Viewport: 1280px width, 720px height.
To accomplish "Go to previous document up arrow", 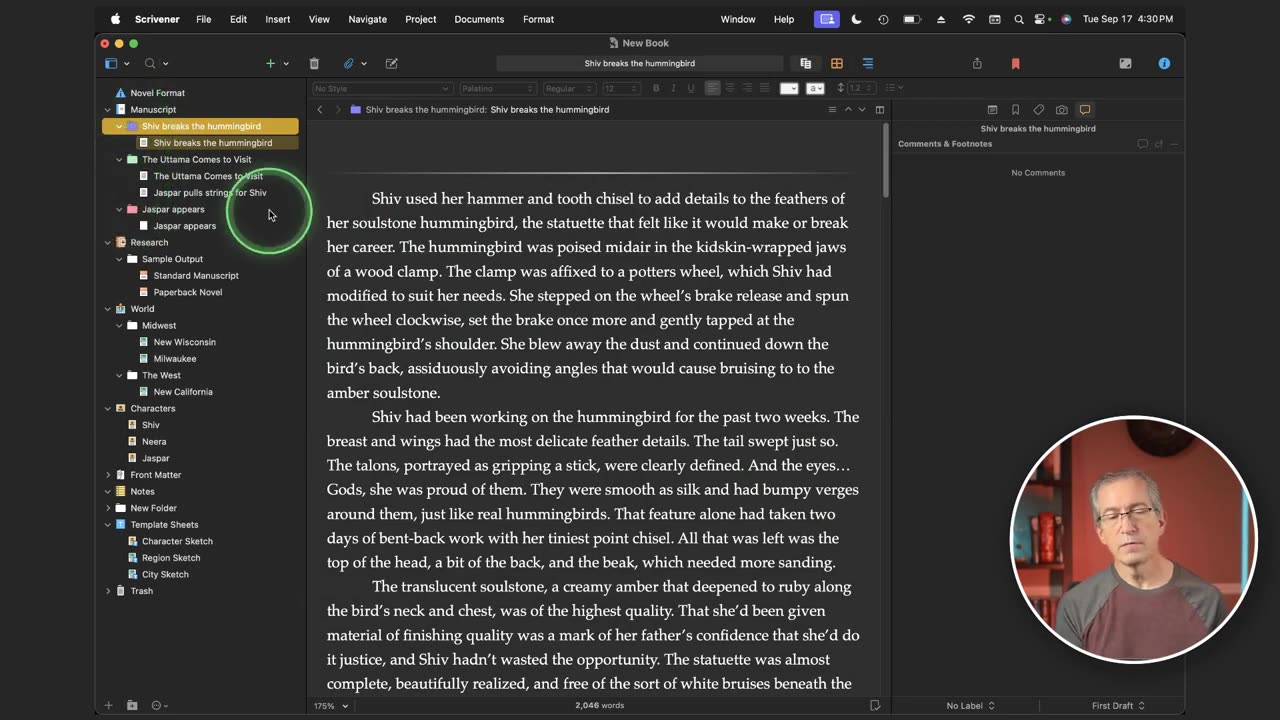I will [848, 110].
